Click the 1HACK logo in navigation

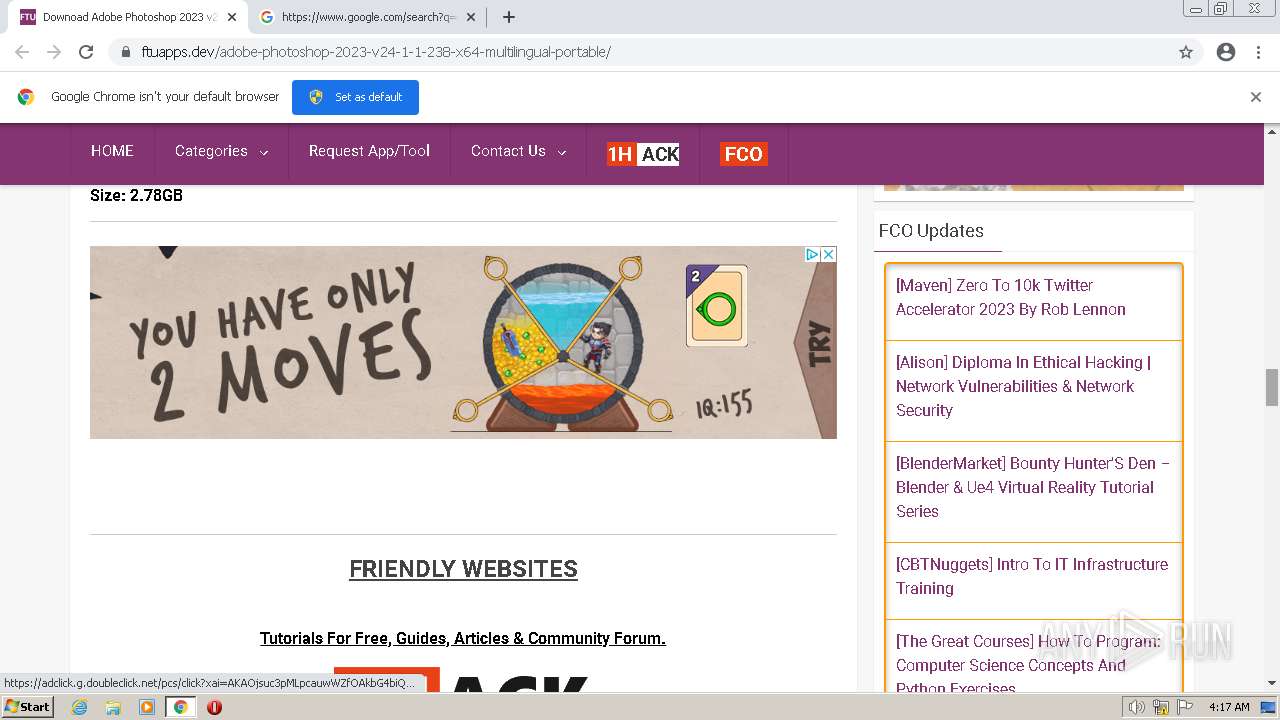[643, 154]
